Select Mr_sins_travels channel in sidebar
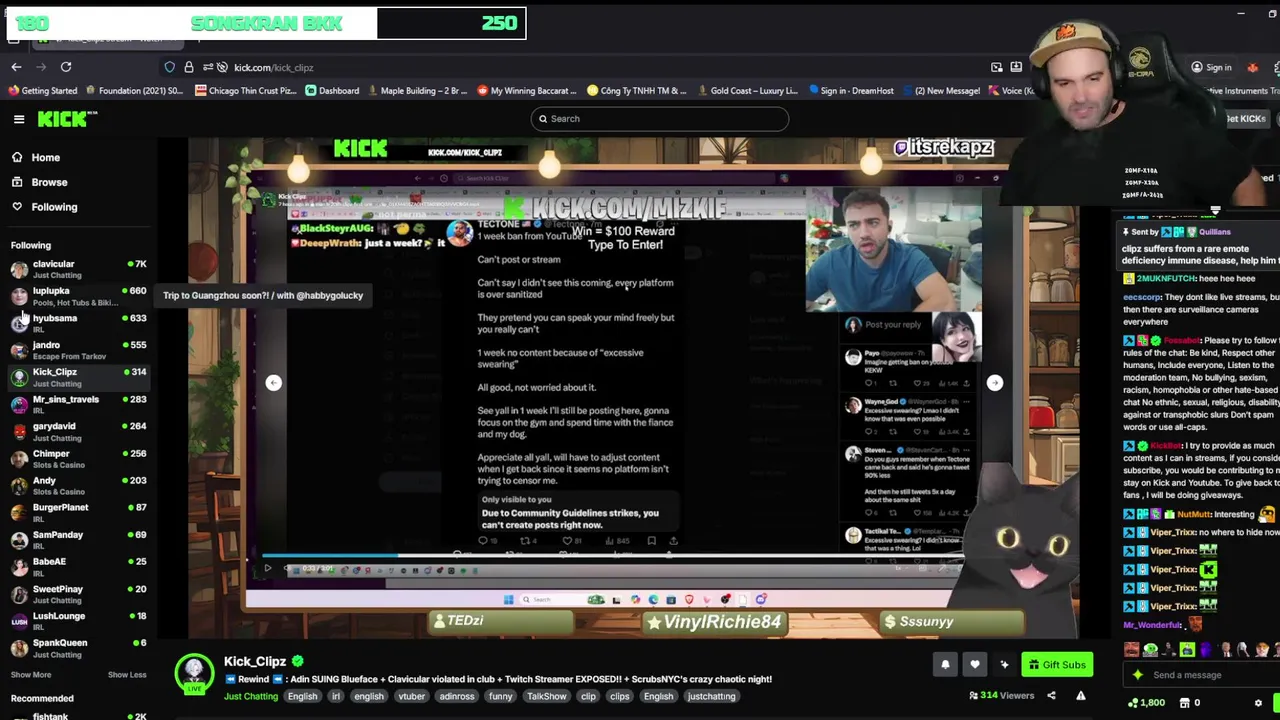This screenshot has height=720, width=1280. point(78,404)
